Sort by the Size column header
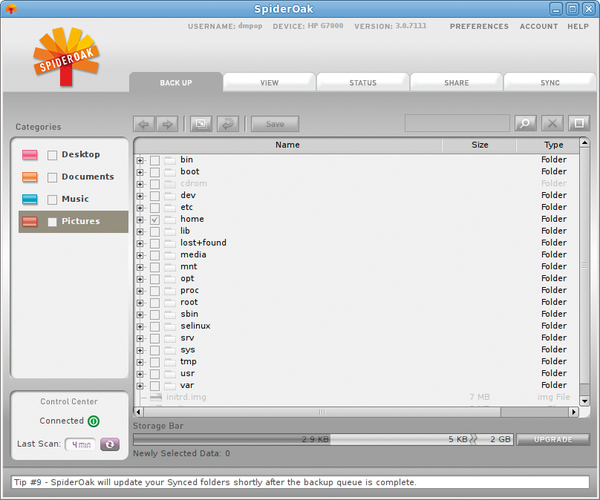Screen dimensions: 600x500 pyautogui.click(x=479, y=145)
